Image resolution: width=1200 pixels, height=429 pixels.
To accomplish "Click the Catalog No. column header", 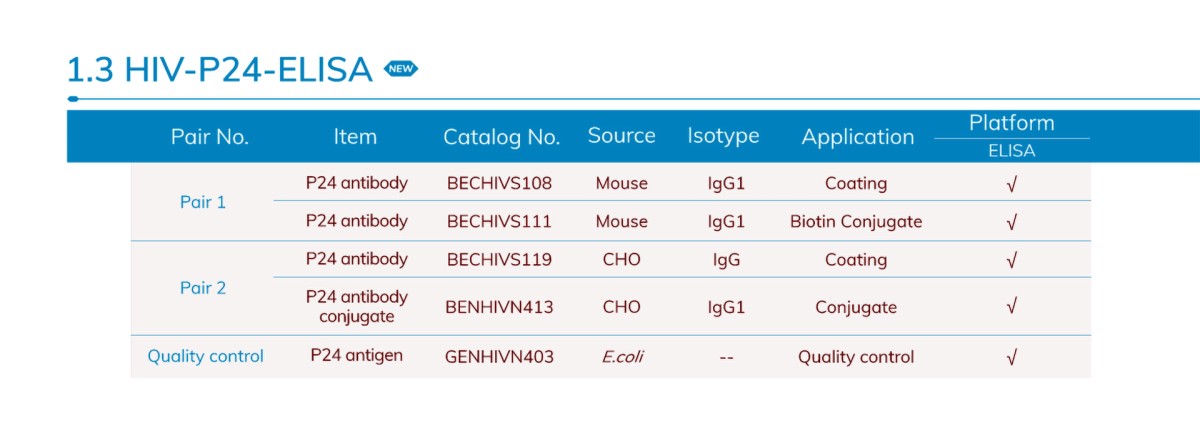I will tap(501, 137).
